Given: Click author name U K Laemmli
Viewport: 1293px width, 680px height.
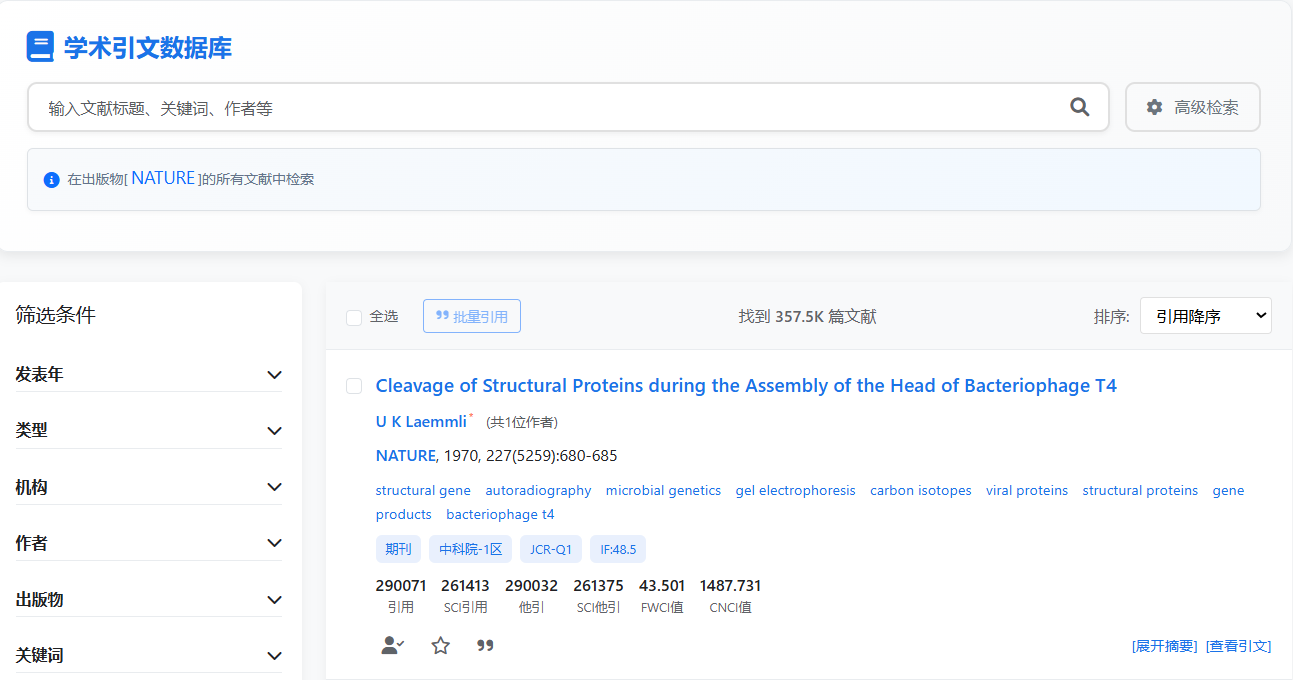Looking at the screenshot, I should [x=420, y=422].
